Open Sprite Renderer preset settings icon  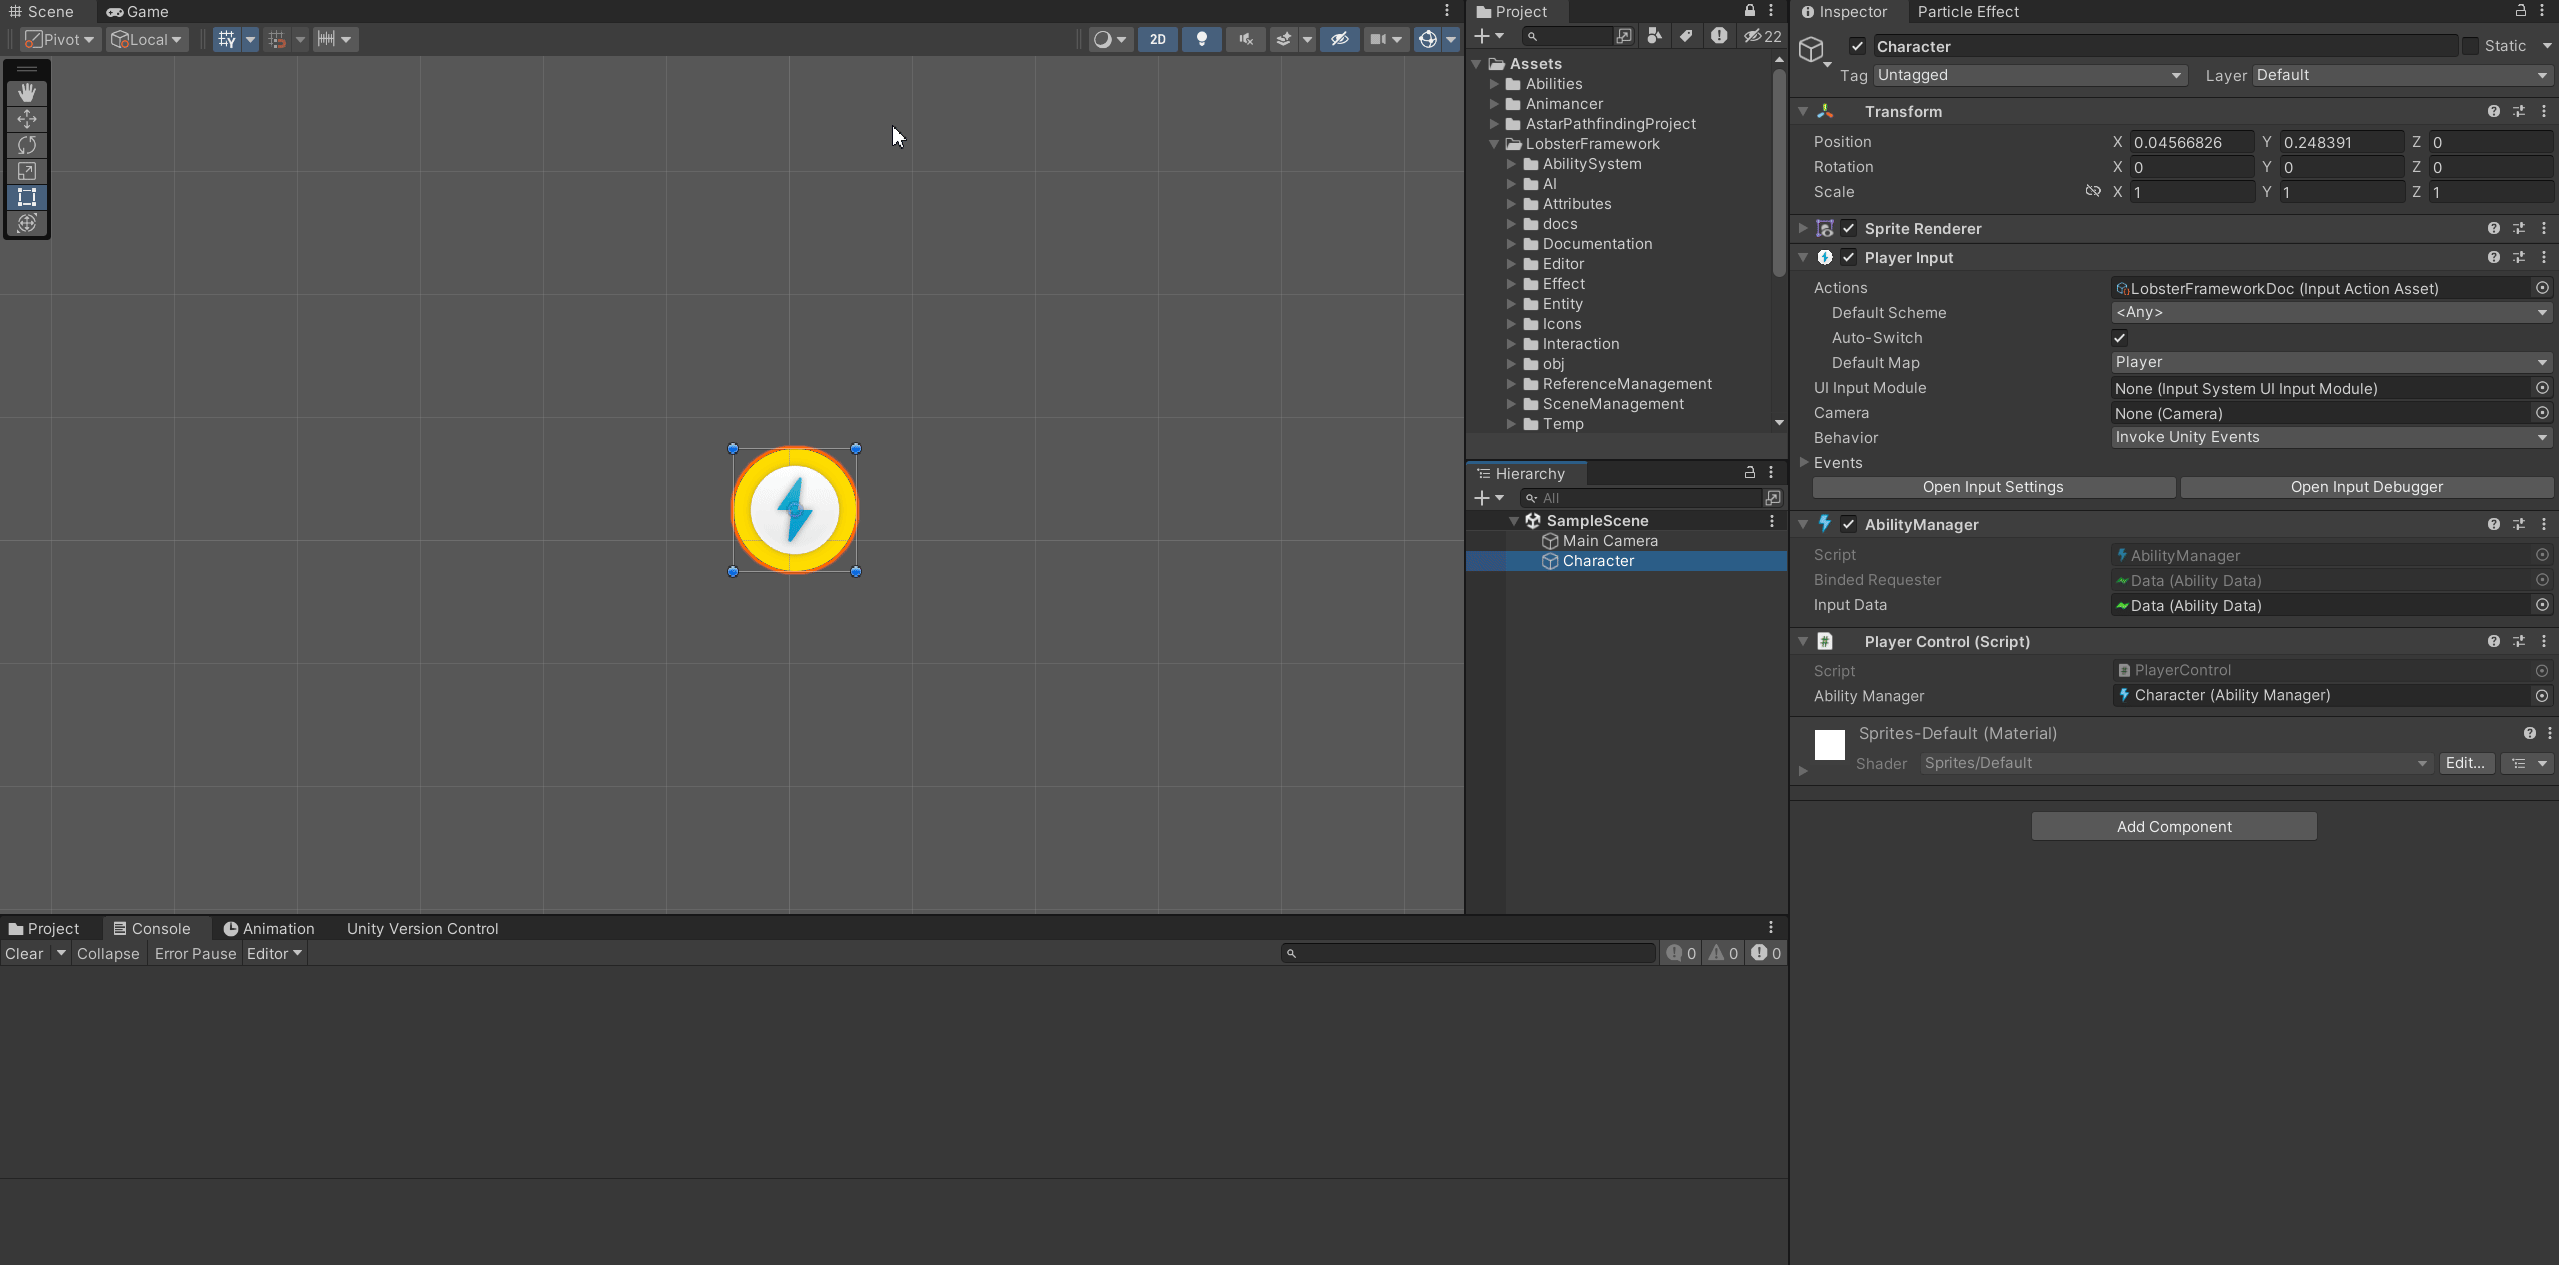click(x=2518, y=228)
